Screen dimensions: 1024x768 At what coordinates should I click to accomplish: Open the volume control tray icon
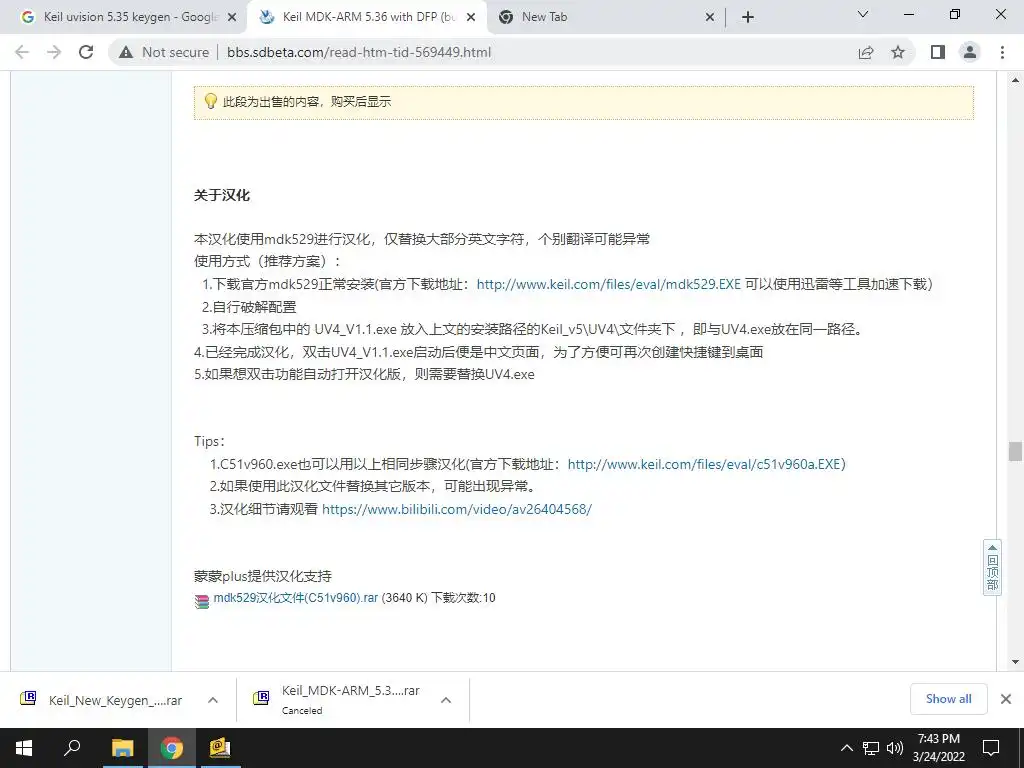(895, 748)
